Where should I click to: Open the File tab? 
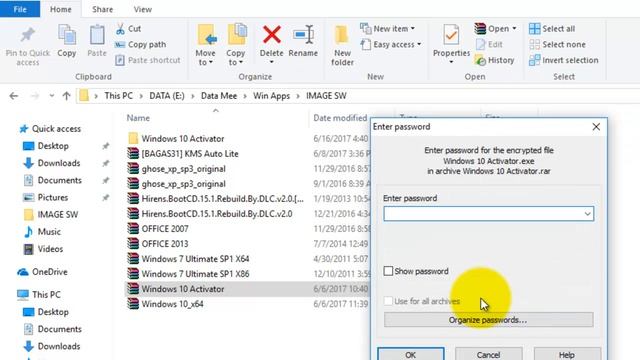20,9
